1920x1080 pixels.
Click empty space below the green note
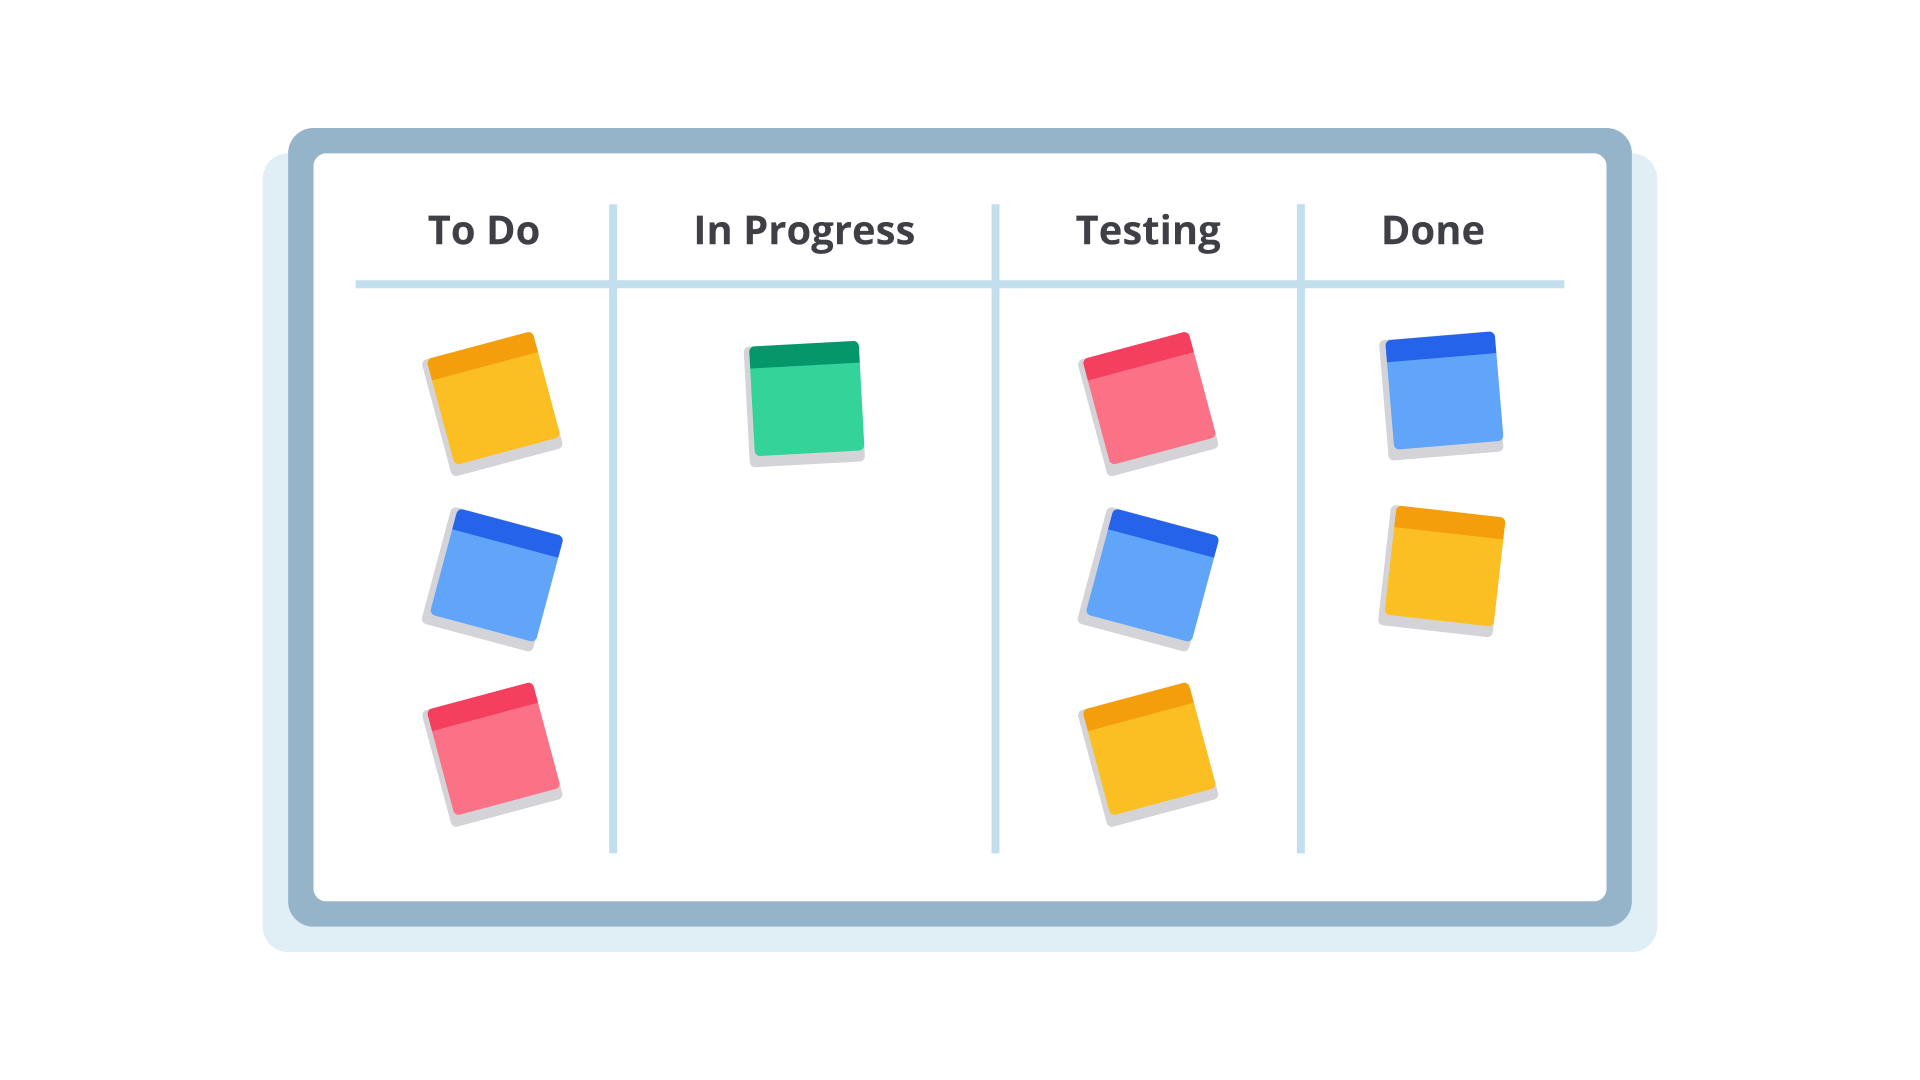point(806,650)
